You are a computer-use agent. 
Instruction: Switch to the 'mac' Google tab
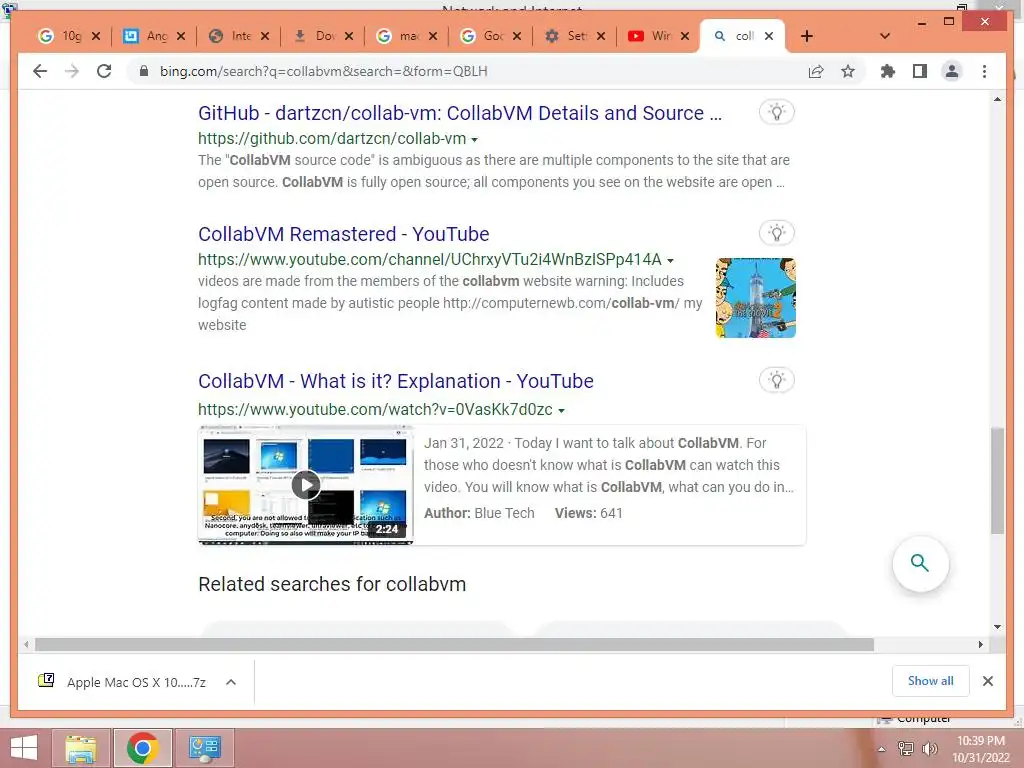[x=401, y=36]
